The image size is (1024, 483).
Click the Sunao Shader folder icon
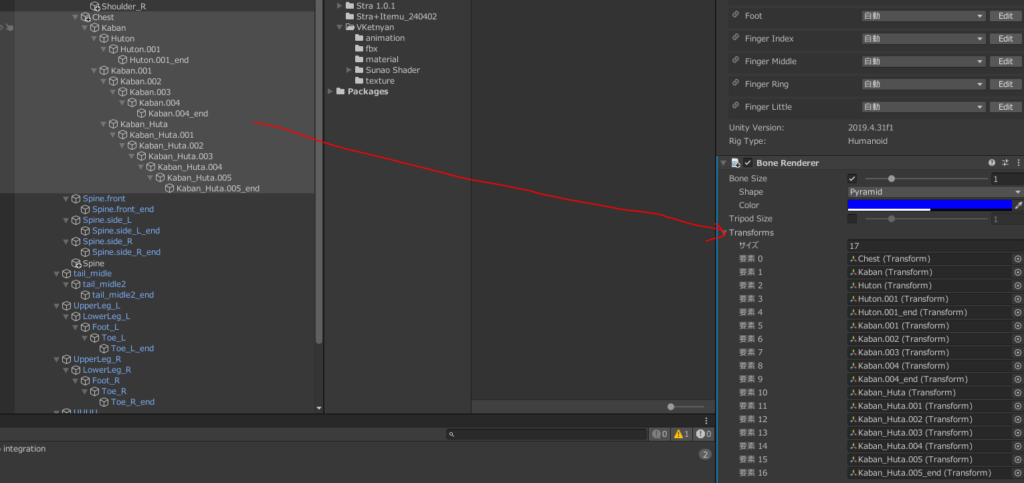[359, 71]
